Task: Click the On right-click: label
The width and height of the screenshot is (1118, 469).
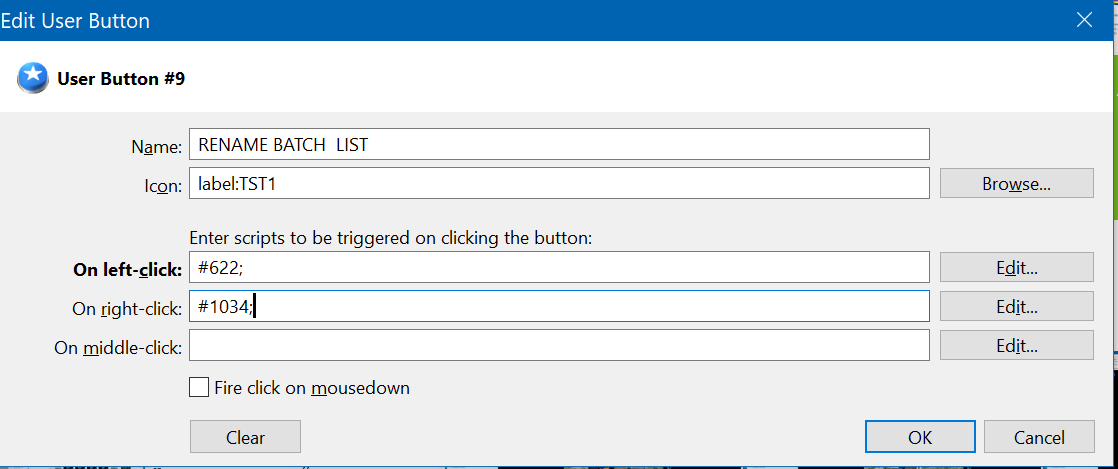Action: [126, 309]
